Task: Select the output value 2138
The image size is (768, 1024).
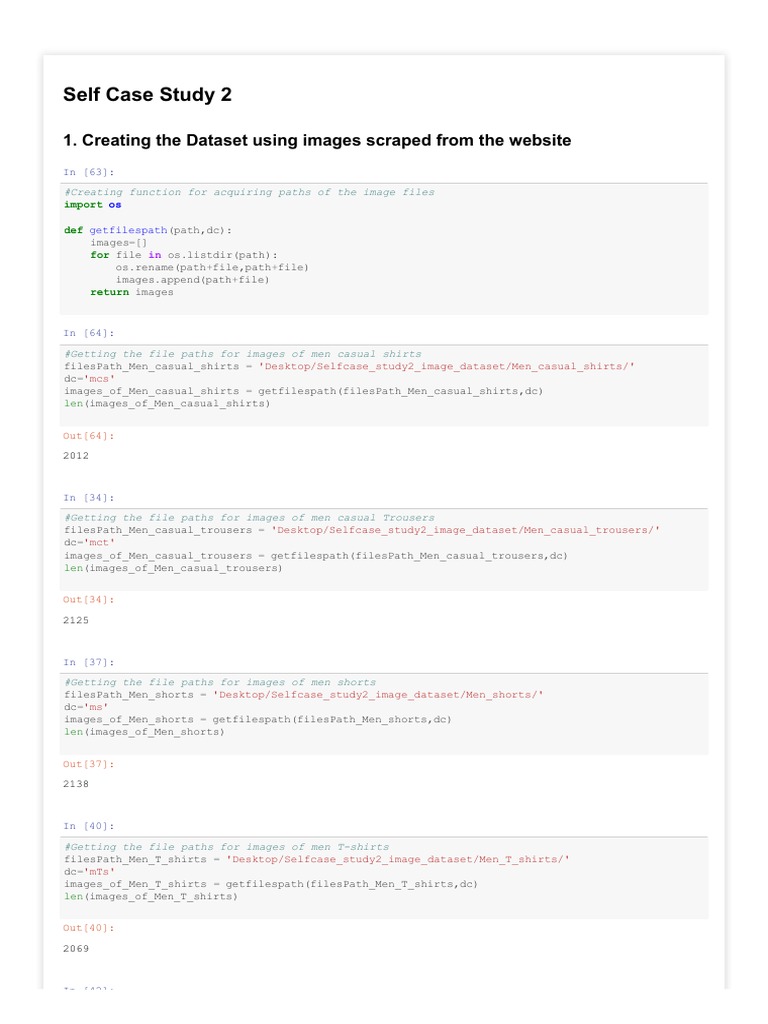Action: 76,784
